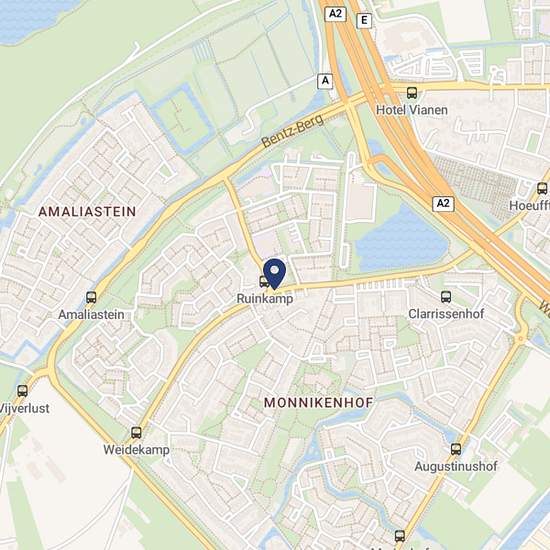Click the blue lake beside the A2
Screen dimensions: 550x550
coord(401,242)
